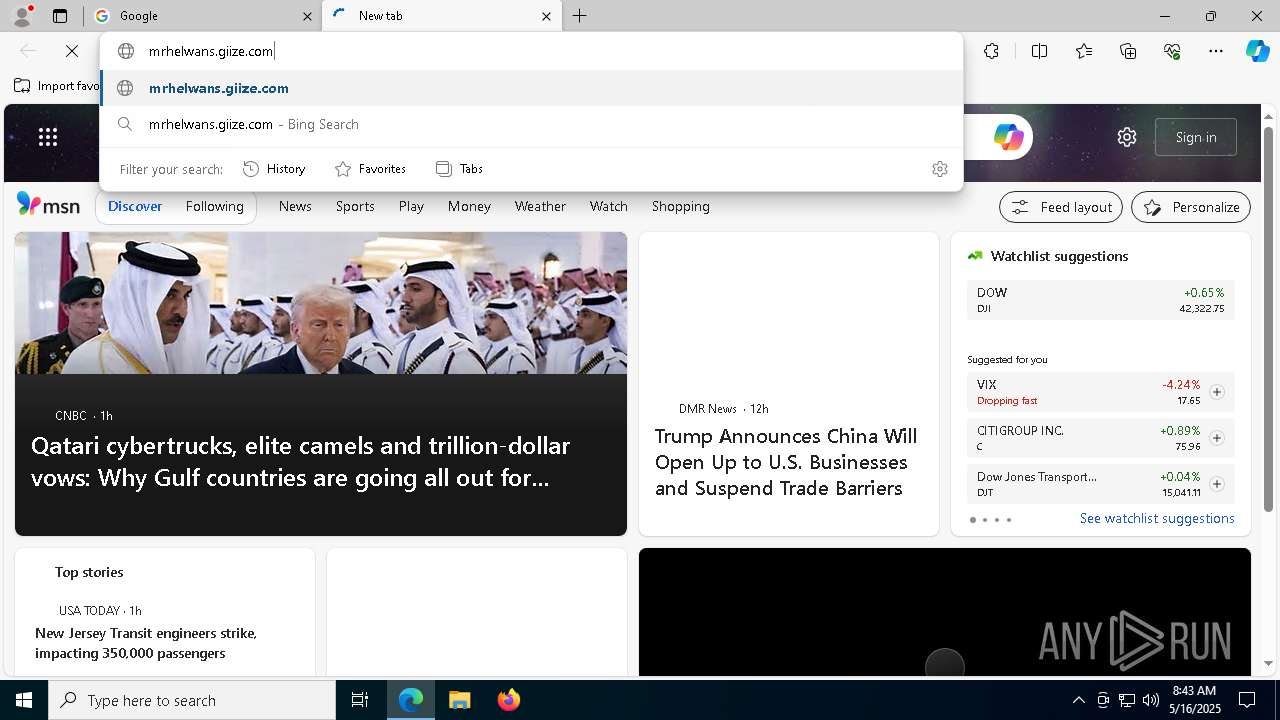Filter search by Favorites
Image resolution: width=1280 pixels, height=720 pixels.
tap(370, 169)
